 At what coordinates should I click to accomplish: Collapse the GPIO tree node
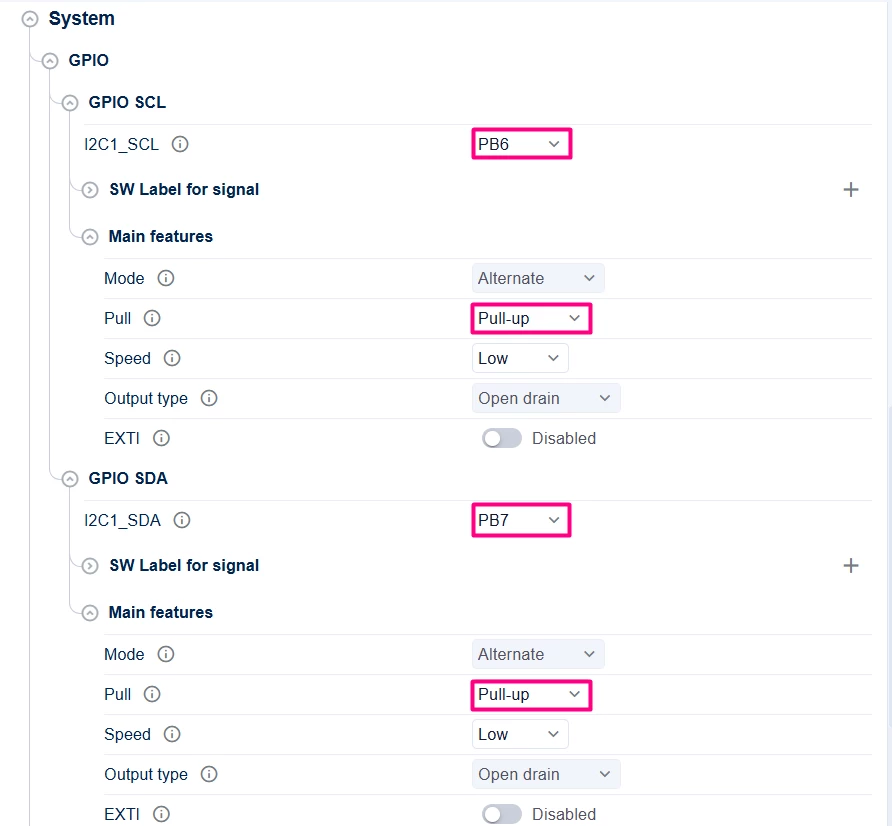pyautogui.click(x=50, y=61)
